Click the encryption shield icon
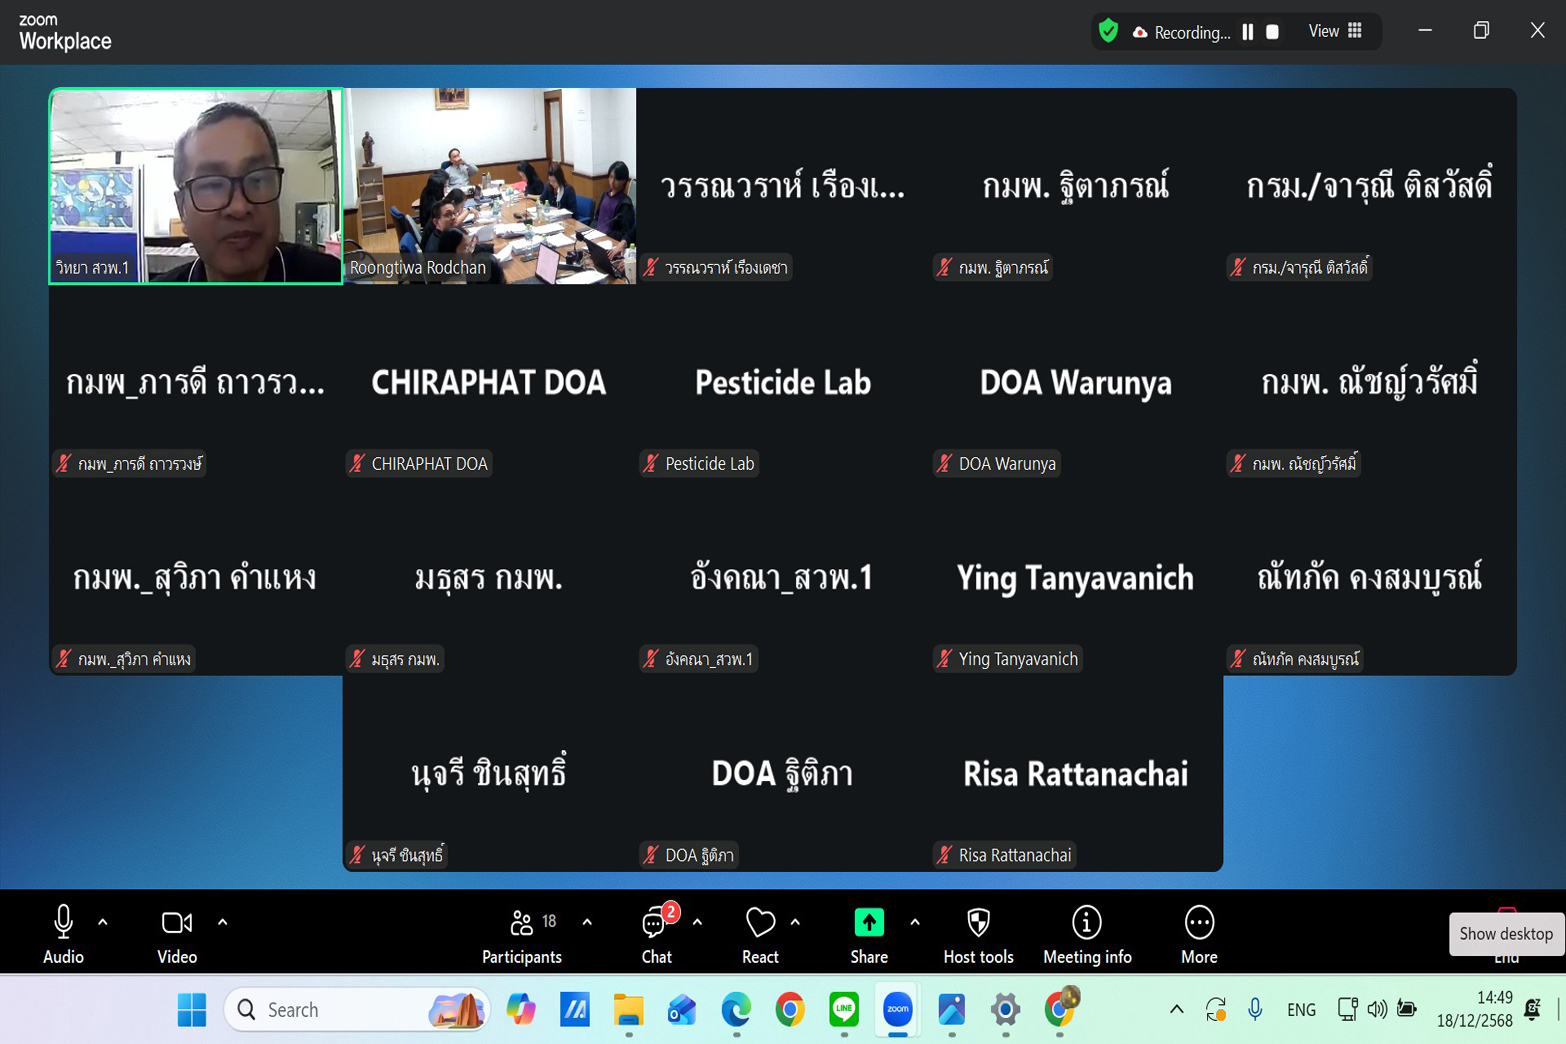 tap(1108, 31)
